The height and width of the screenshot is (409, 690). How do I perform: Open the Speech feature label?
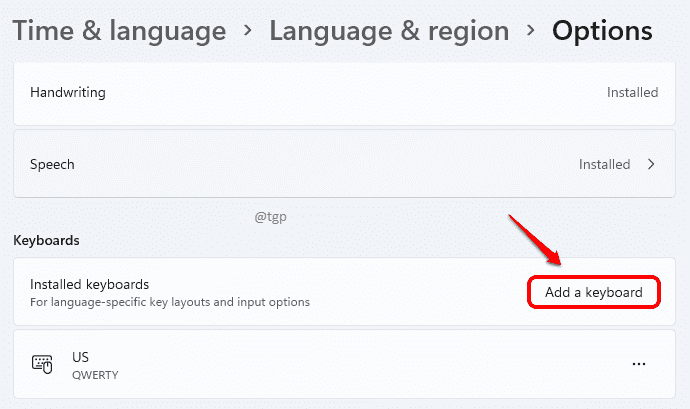(53, 164)
